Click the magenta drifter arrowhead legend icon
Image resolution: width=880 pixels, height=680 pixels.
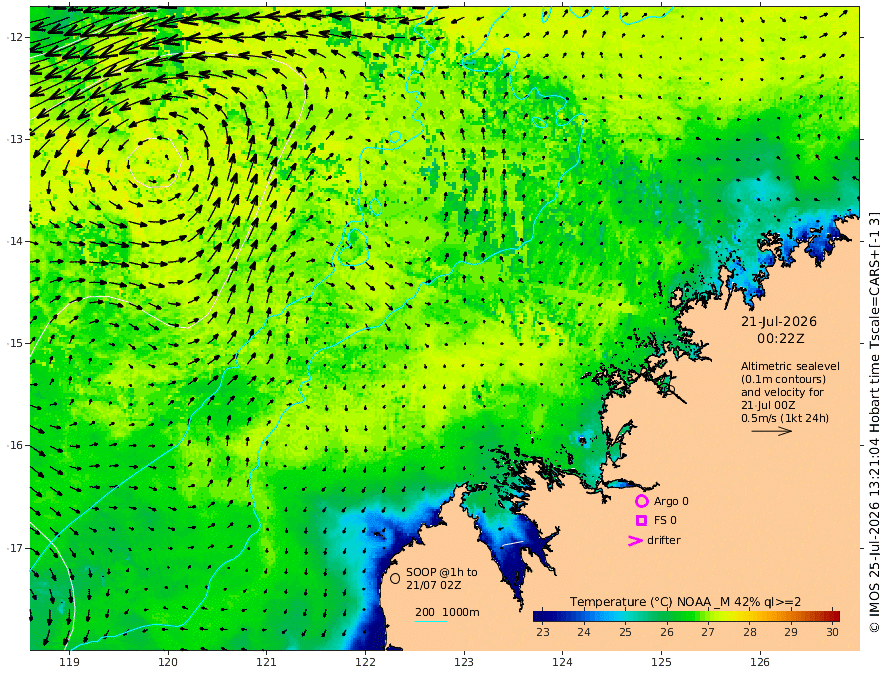click(x=635, y=541)
